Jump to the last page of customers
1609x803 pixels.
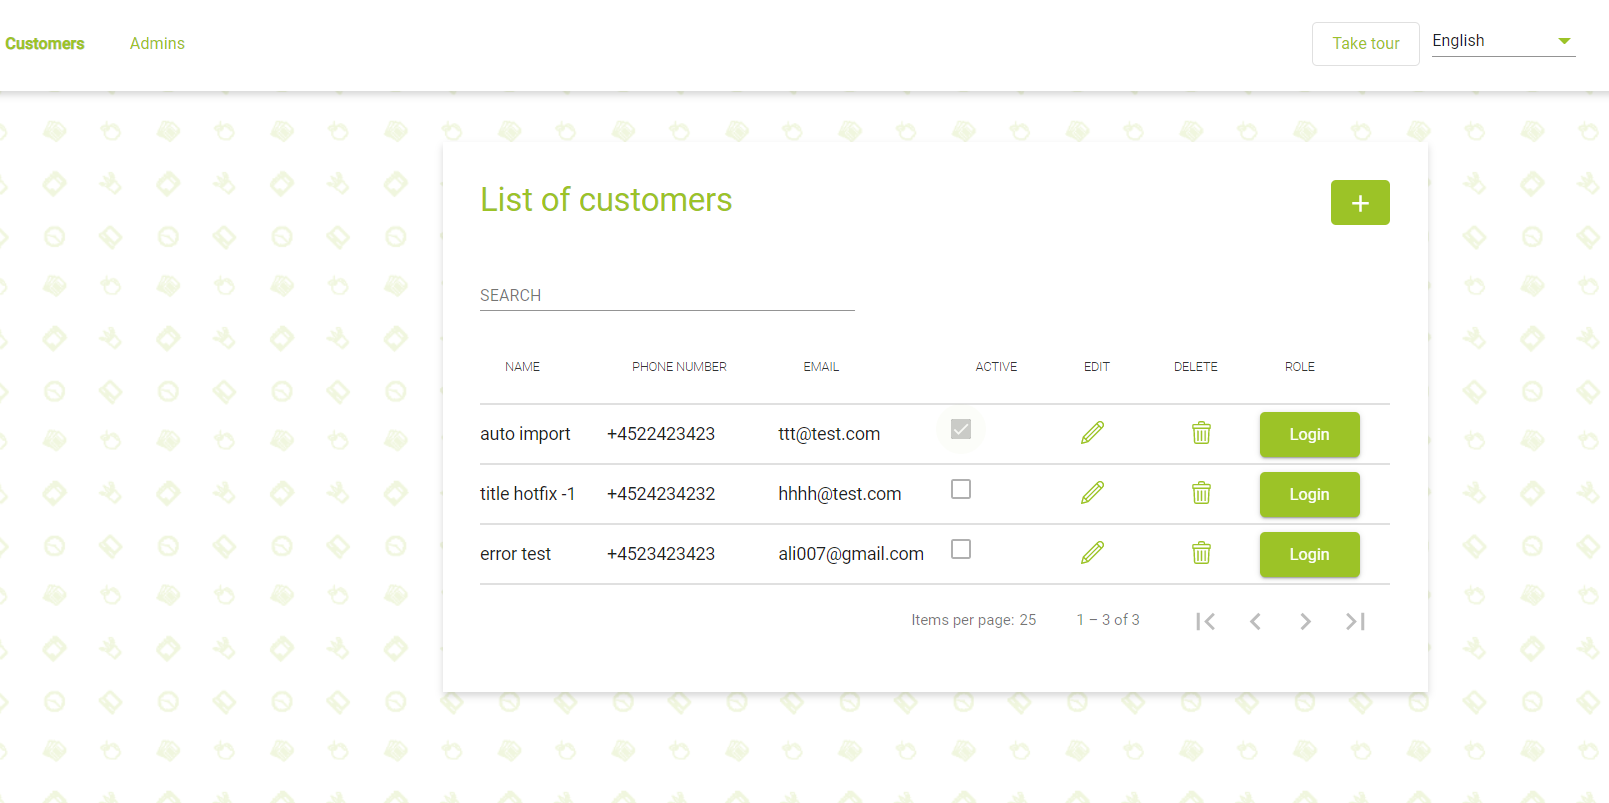[x=1355, y=622]
